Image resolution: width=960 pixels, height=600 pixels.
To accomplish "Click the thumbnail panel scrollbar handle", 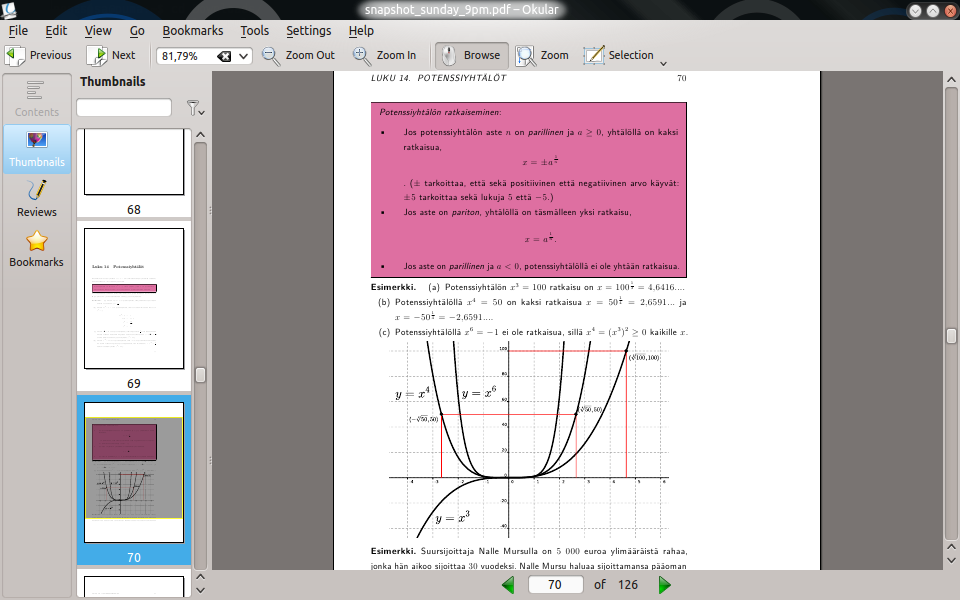I will [x=200, y=375].
